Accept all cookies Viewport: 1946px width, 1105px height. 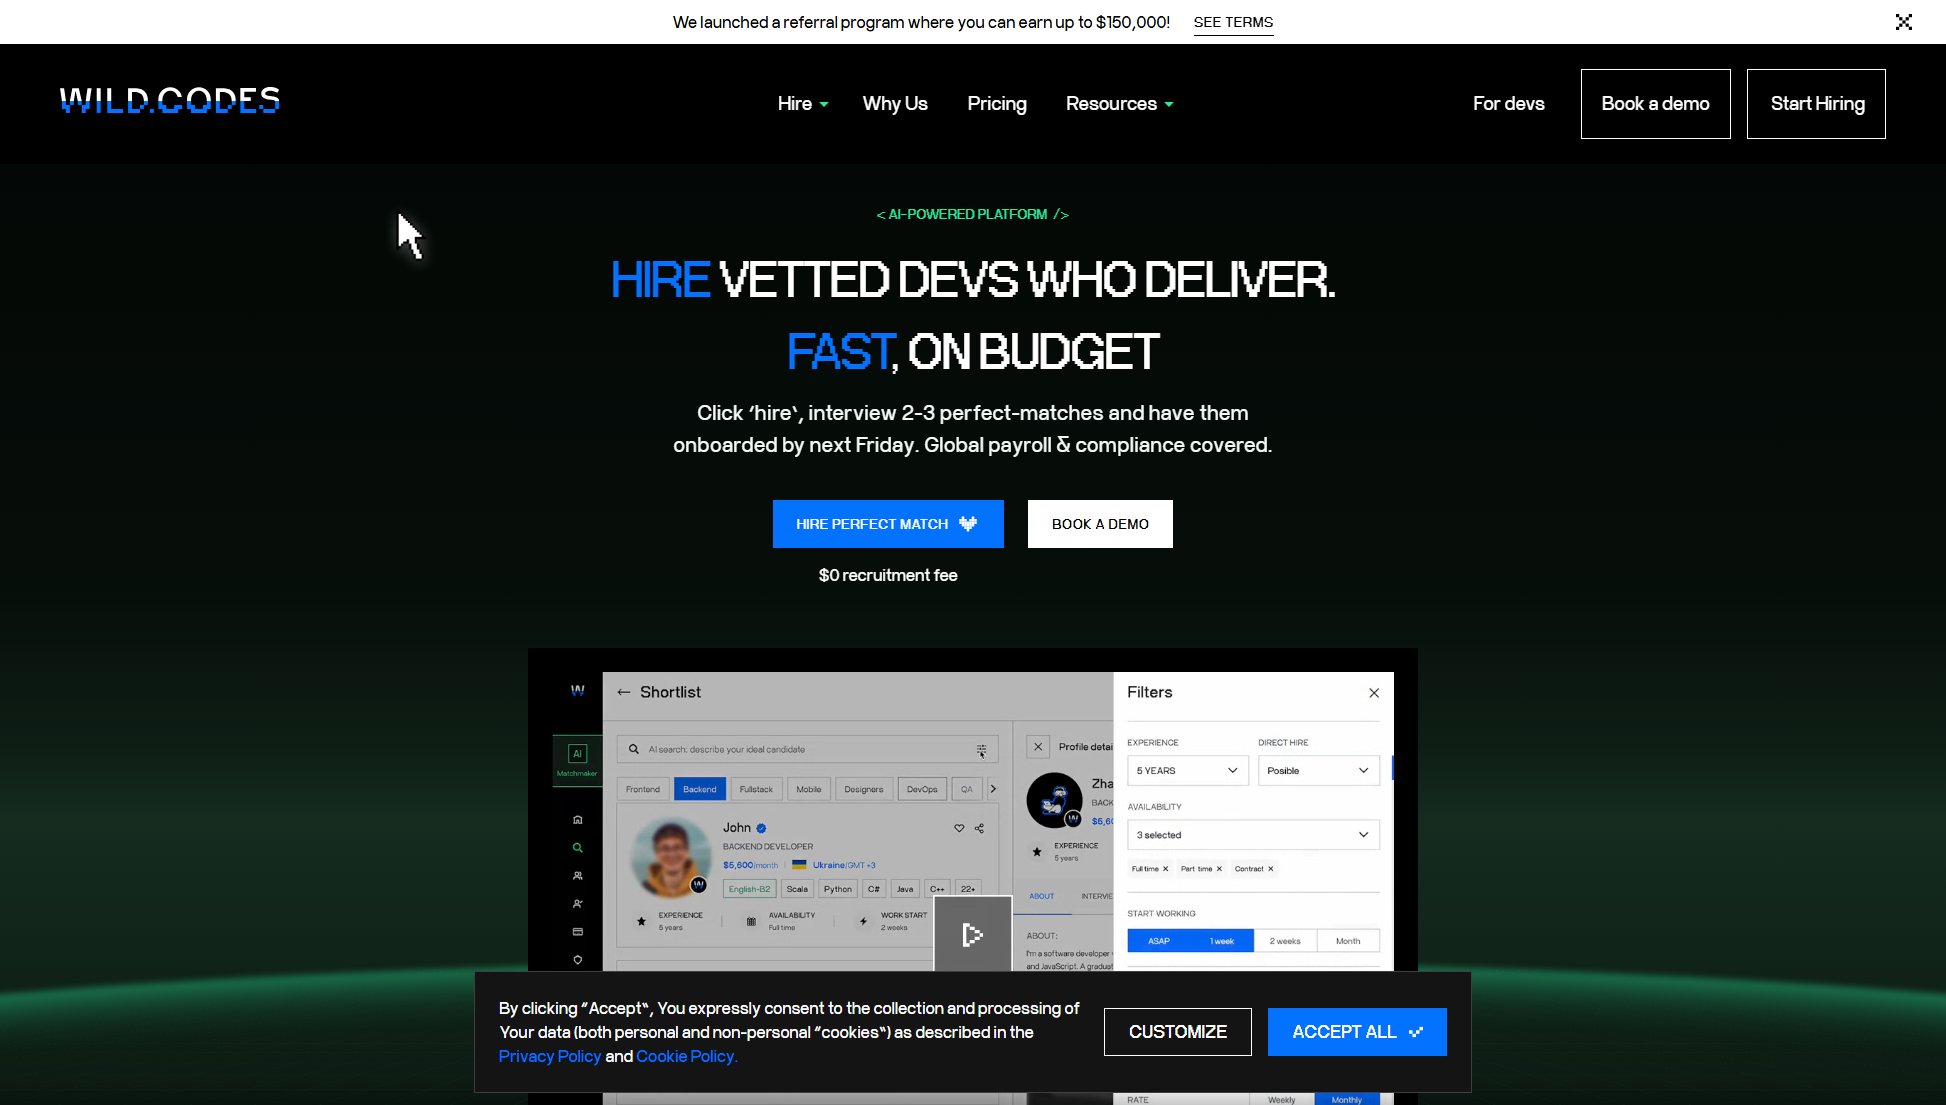point(1356,1032)
